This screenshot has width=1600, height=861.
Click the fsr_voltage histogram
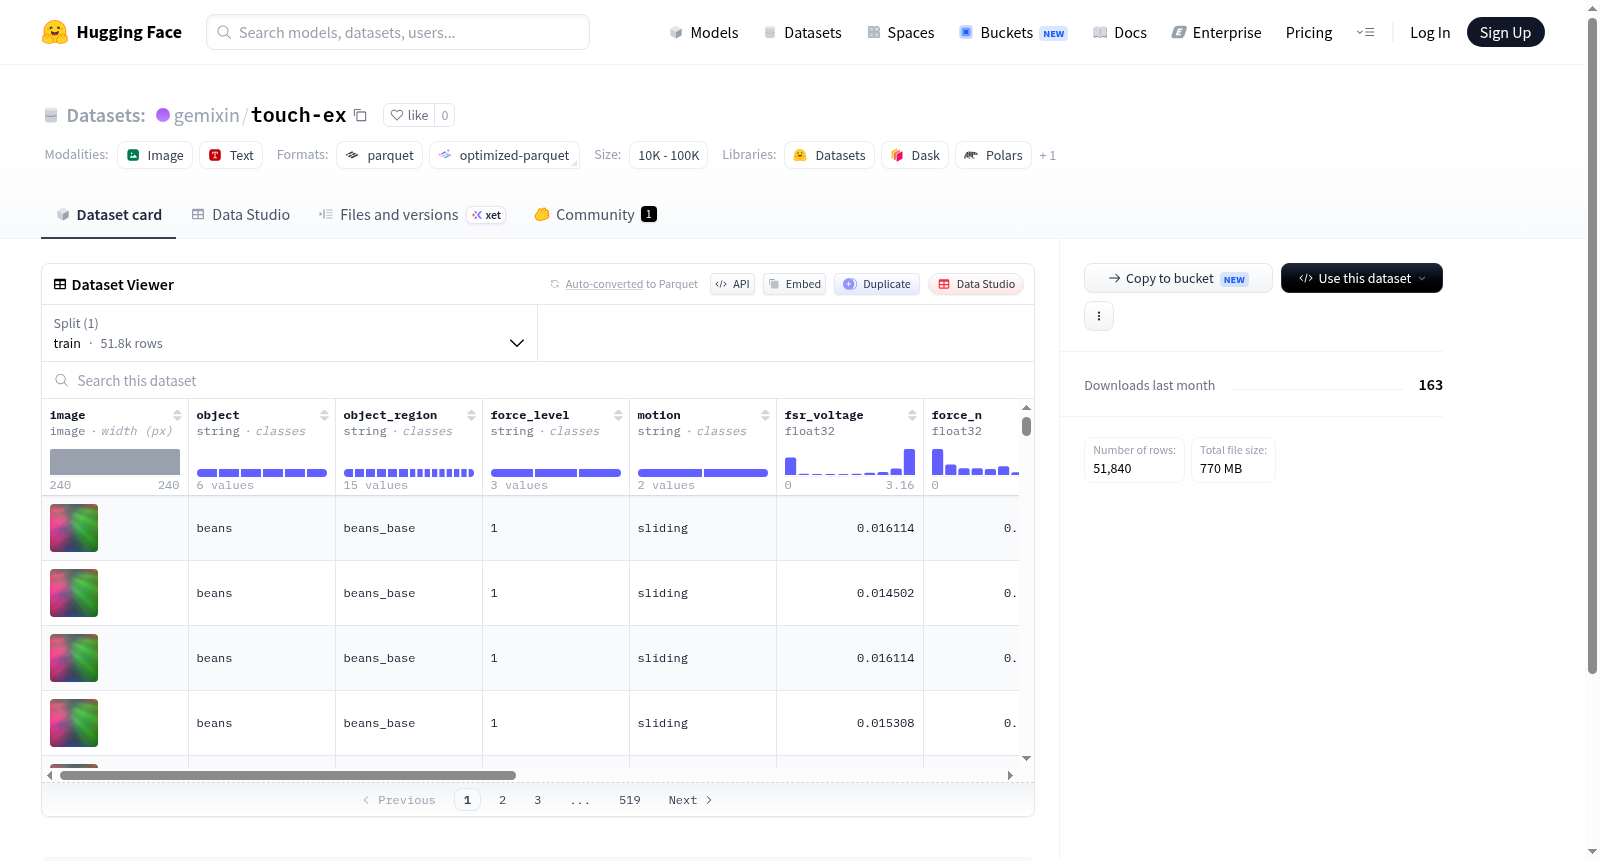(x=850, y=462)
